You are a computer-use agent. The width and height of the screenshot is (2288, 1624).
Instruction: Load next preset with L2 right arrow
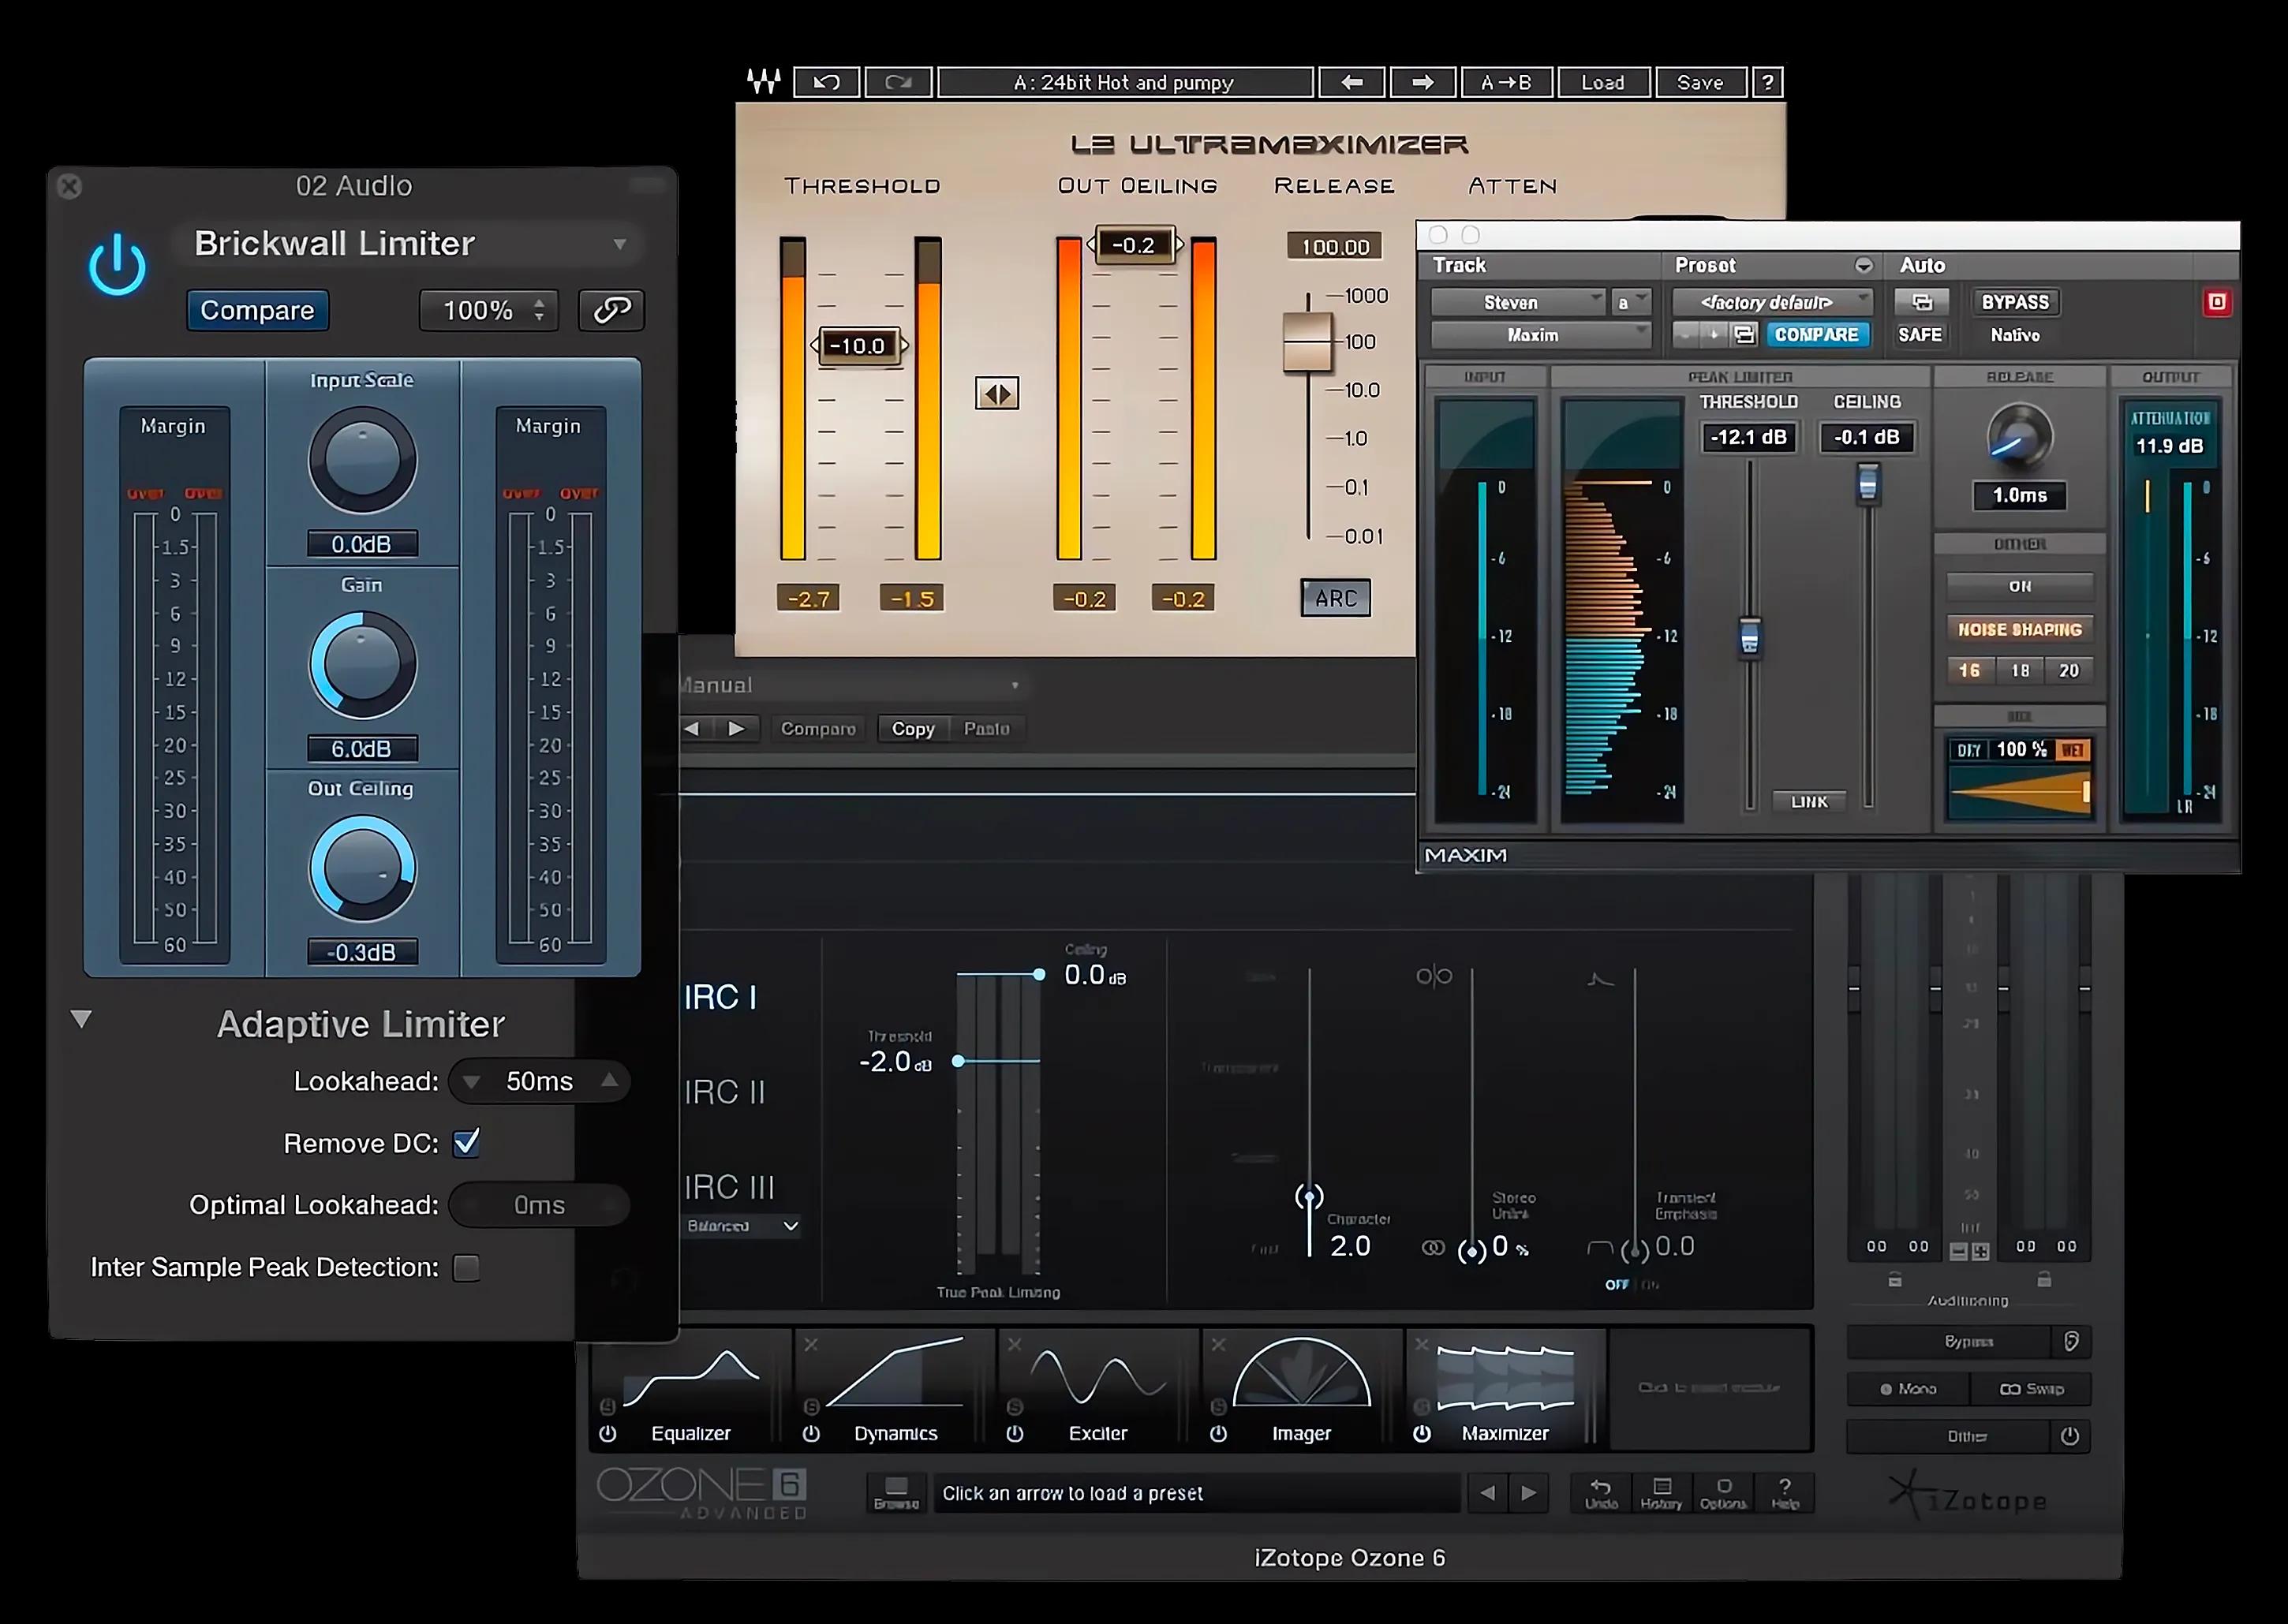pos(1422,82)
